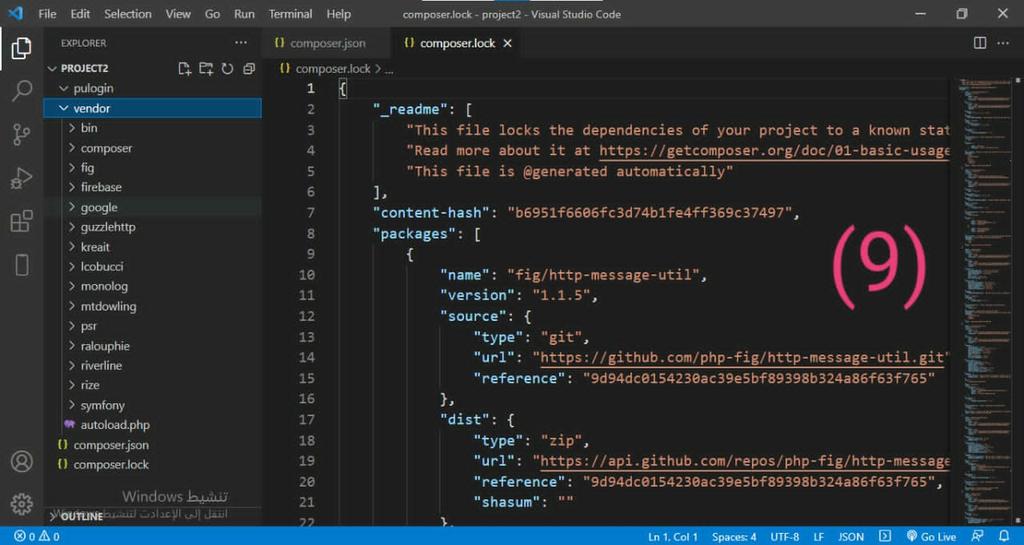The width and height of the screenshot is (1024, 545).
Task: Open Run and Debug view
Action: pos(21,178)
